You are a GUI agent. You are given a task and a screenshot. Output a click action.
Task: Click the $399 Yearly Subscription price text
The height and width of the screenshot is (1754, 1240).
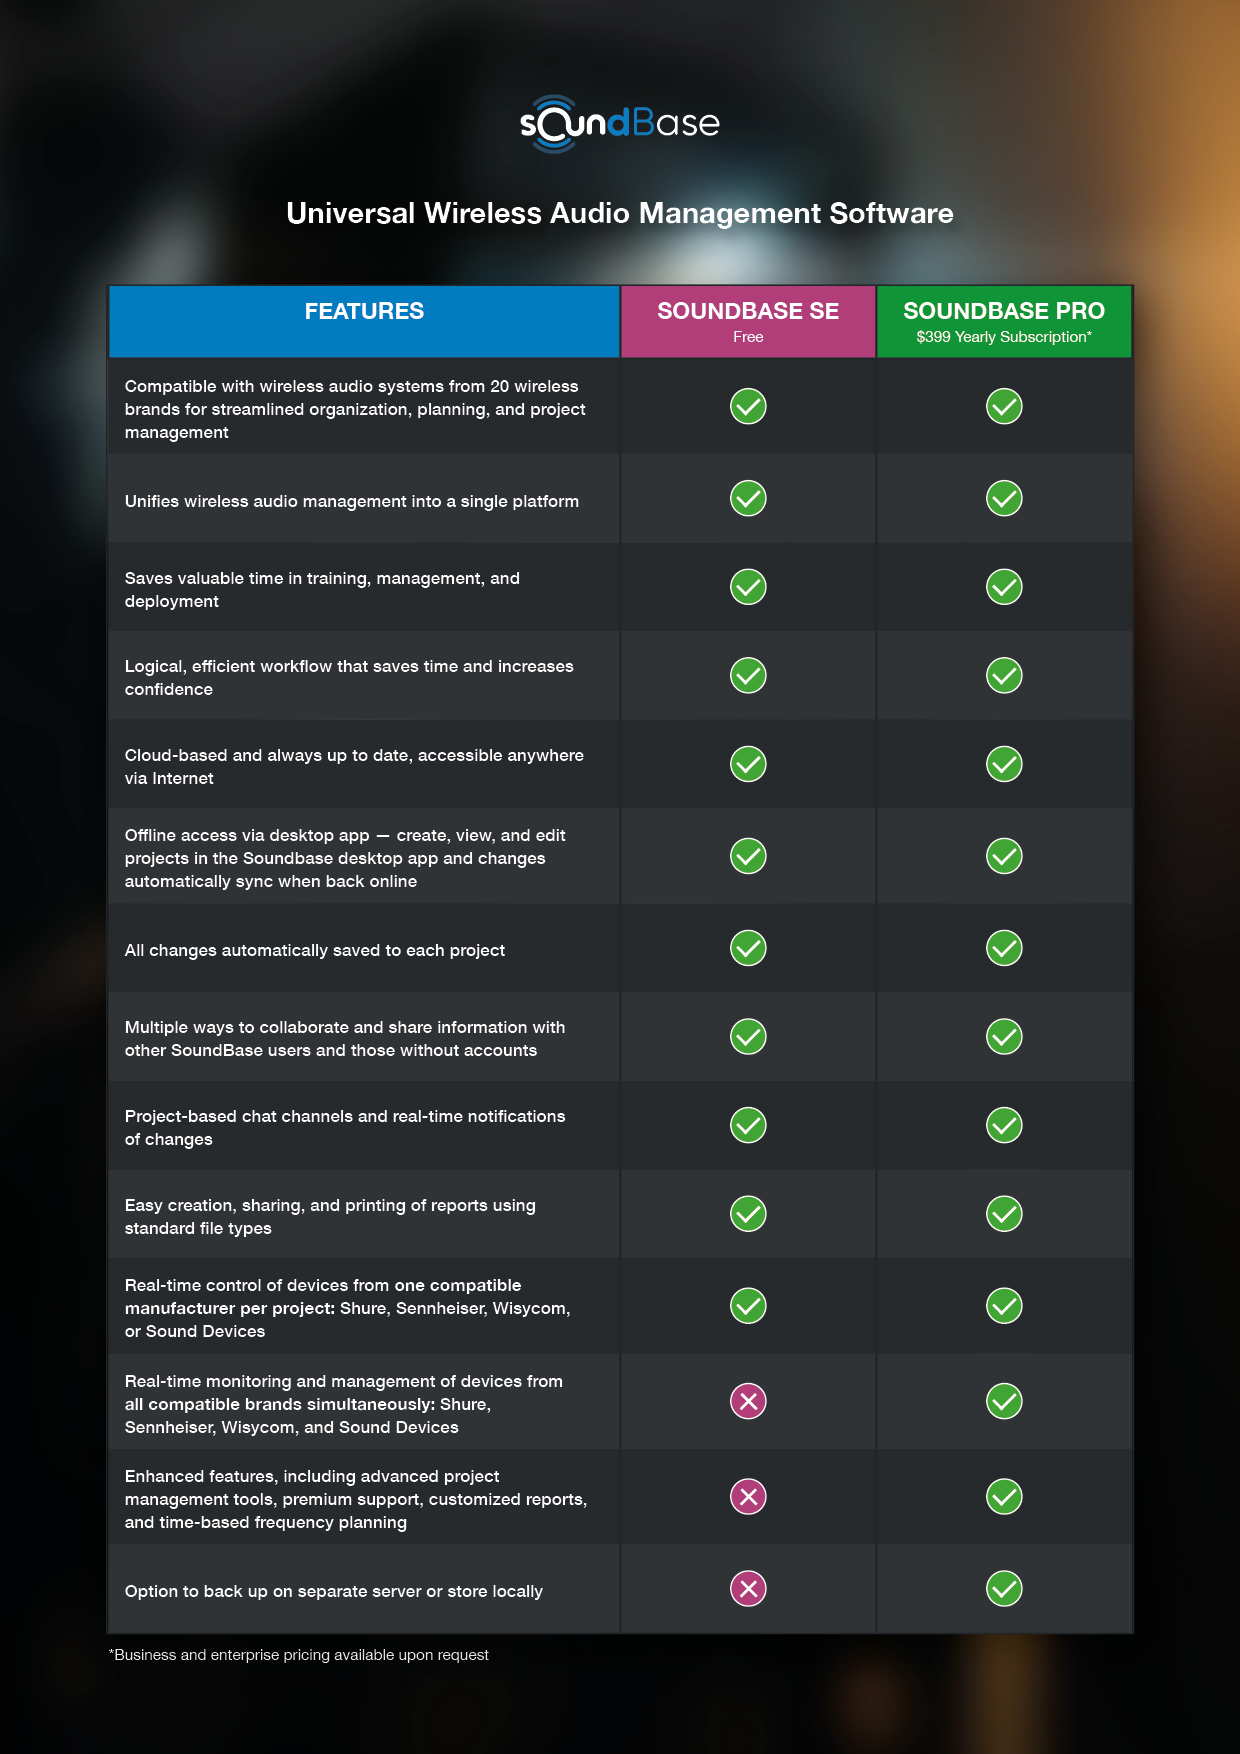pos(1004,337)
